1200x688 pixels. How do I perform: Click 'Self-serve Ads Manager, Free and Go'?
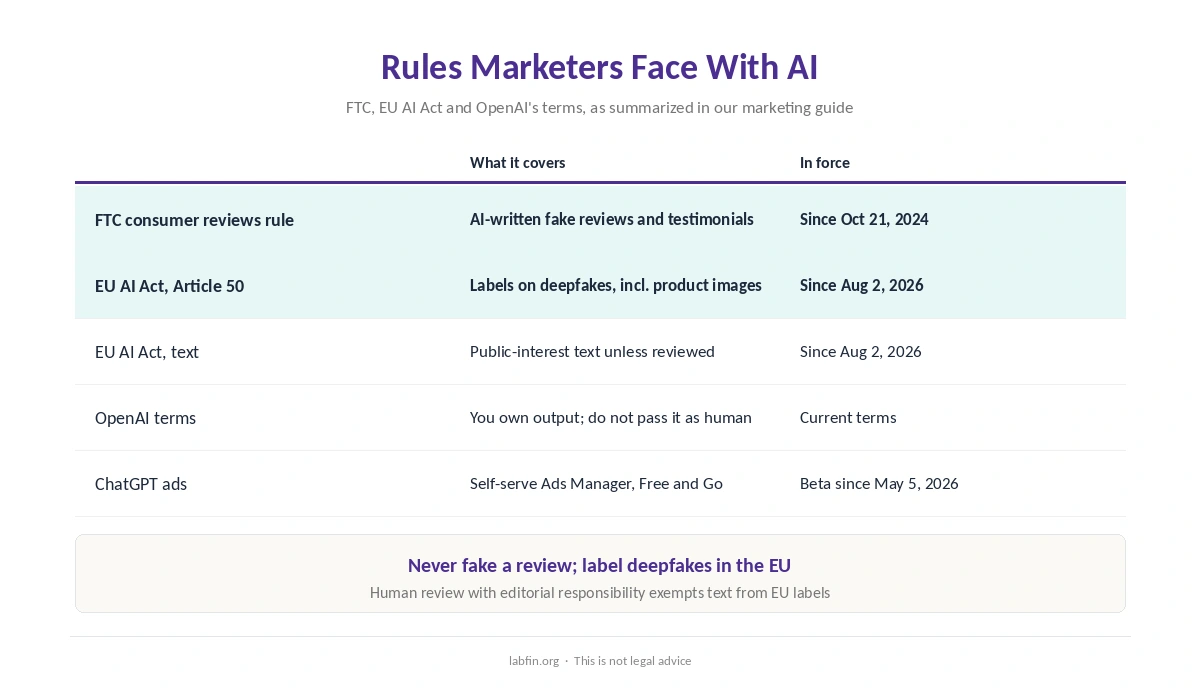[596, 483]
